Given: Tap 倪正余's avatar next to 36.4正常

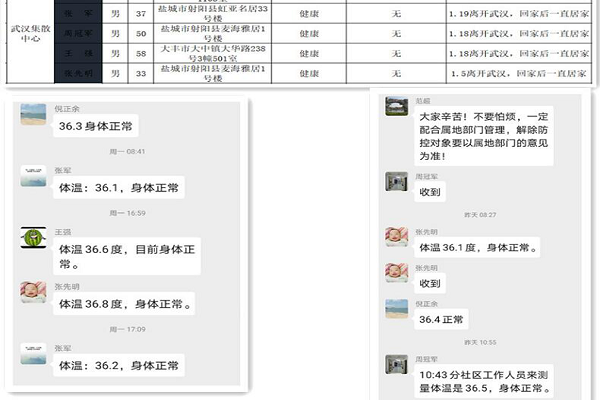Looking at the screenshot, I should point(396,310).
